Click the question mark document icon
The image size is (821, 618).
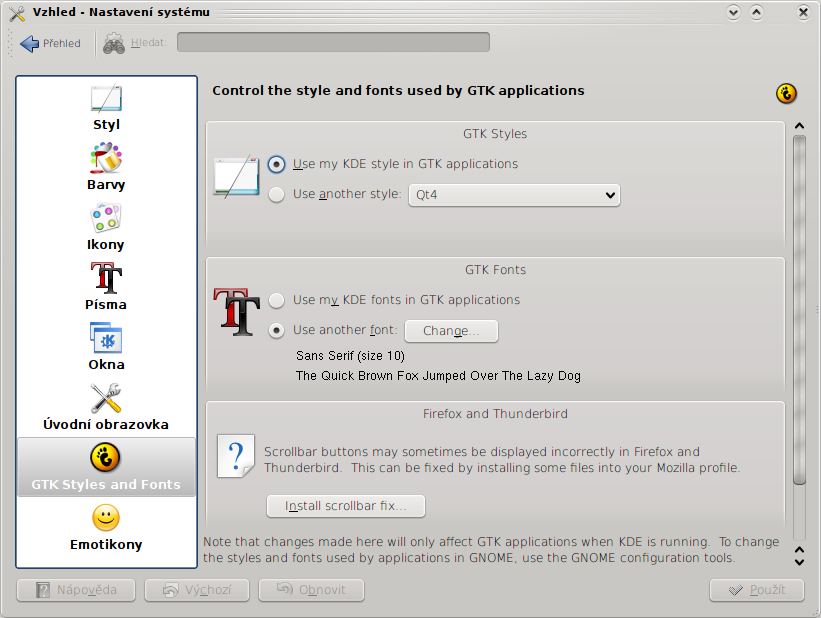[236, 456]
